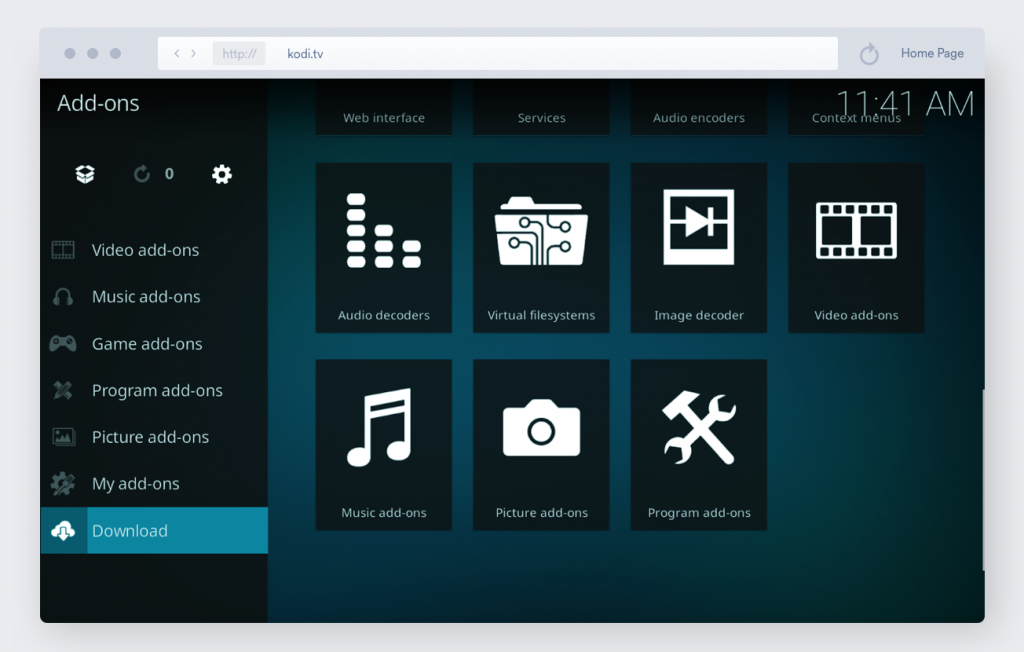Select the Web interface category tile
Viewport: 1024px width, 652px height.
pyautogui.click(x=384, y=108)
